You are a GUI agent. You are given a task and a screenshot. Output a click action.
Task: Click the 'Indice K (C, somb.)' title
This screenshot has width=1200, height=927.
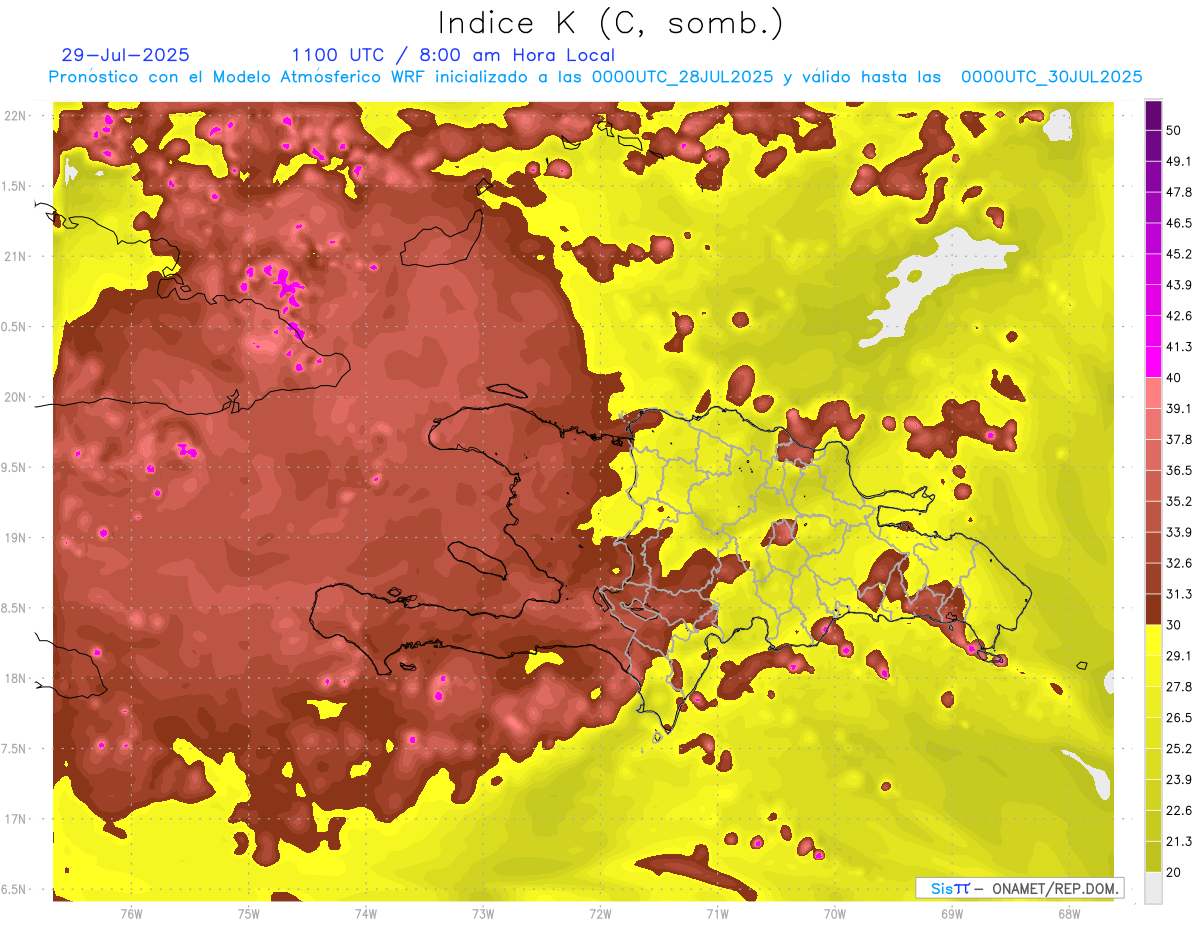click(x=610, y=23)
